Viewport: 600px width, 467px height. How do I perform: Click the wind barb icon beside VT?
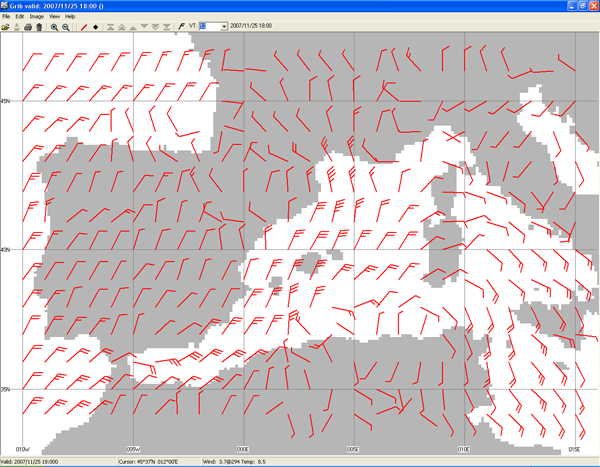tap(180, 27)
